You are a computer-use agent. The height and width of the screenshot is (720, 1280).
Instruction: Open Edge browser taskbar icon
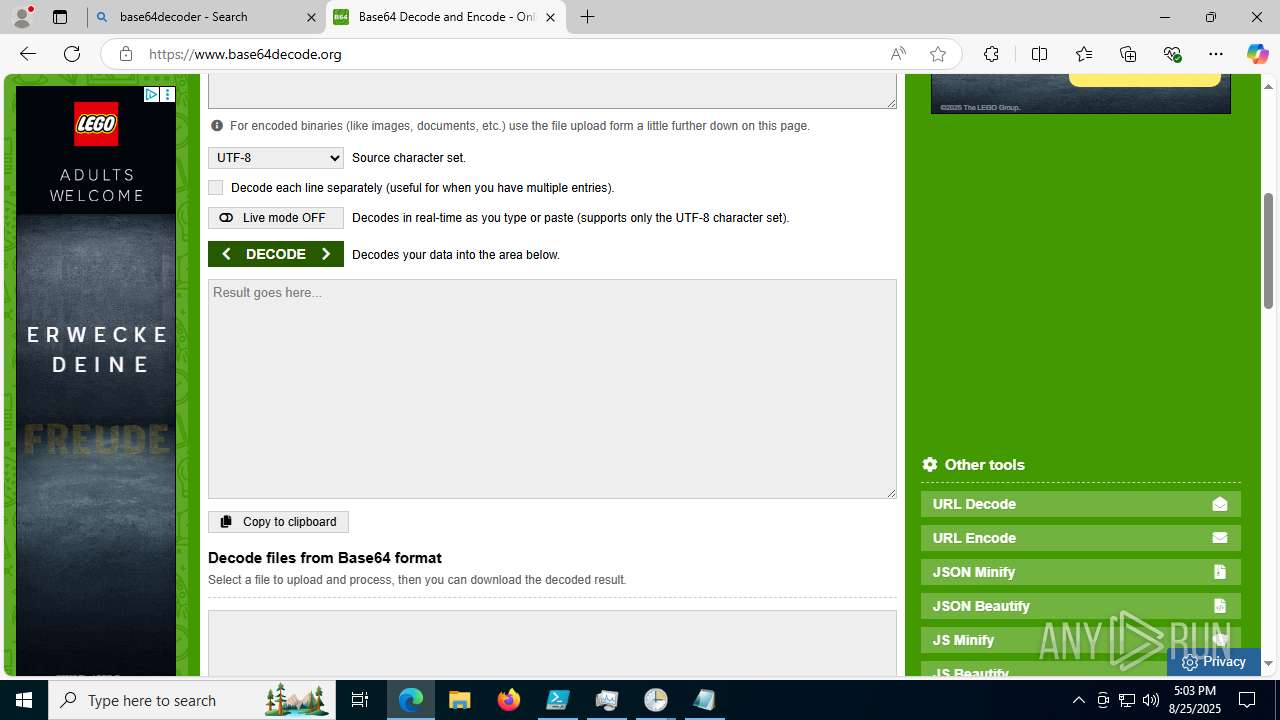coord(411,700)
